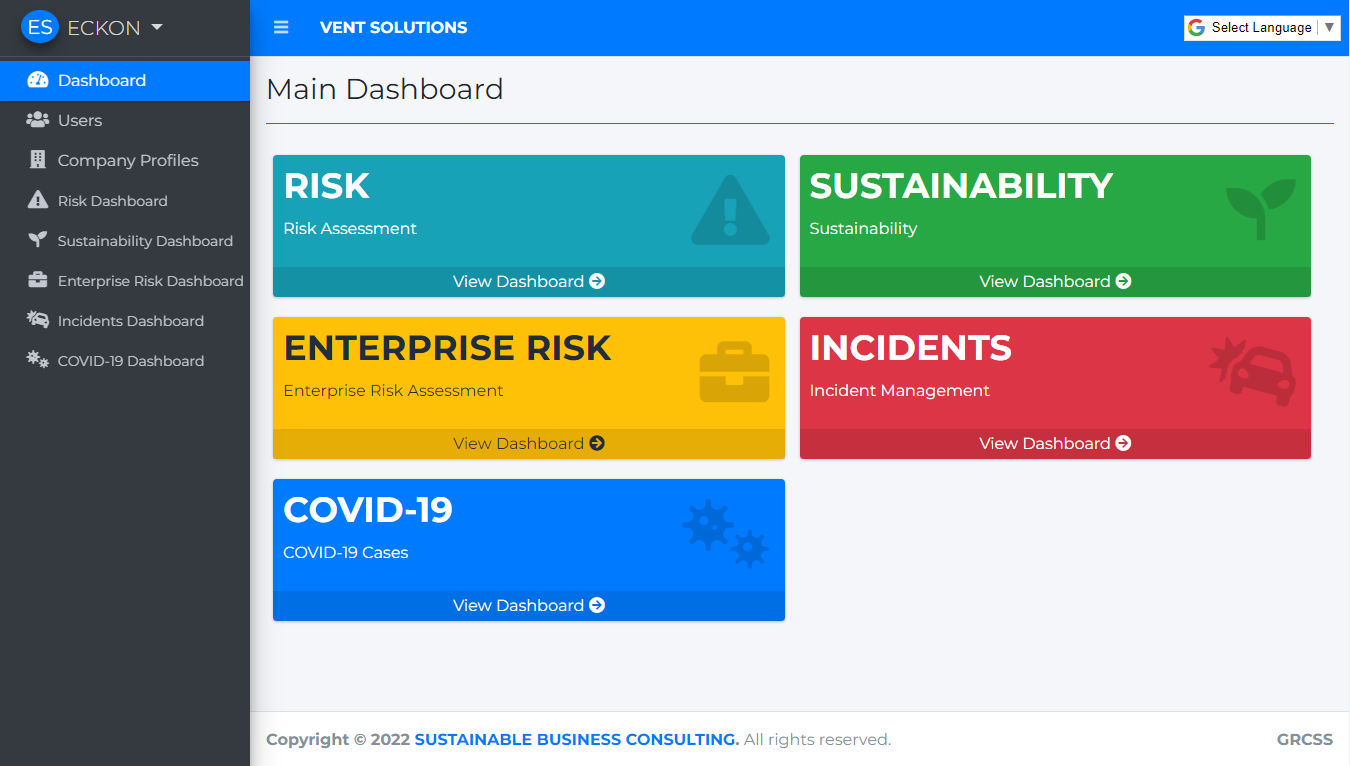Select Incidents Dashboard in the sidebar

coord(130,321)
